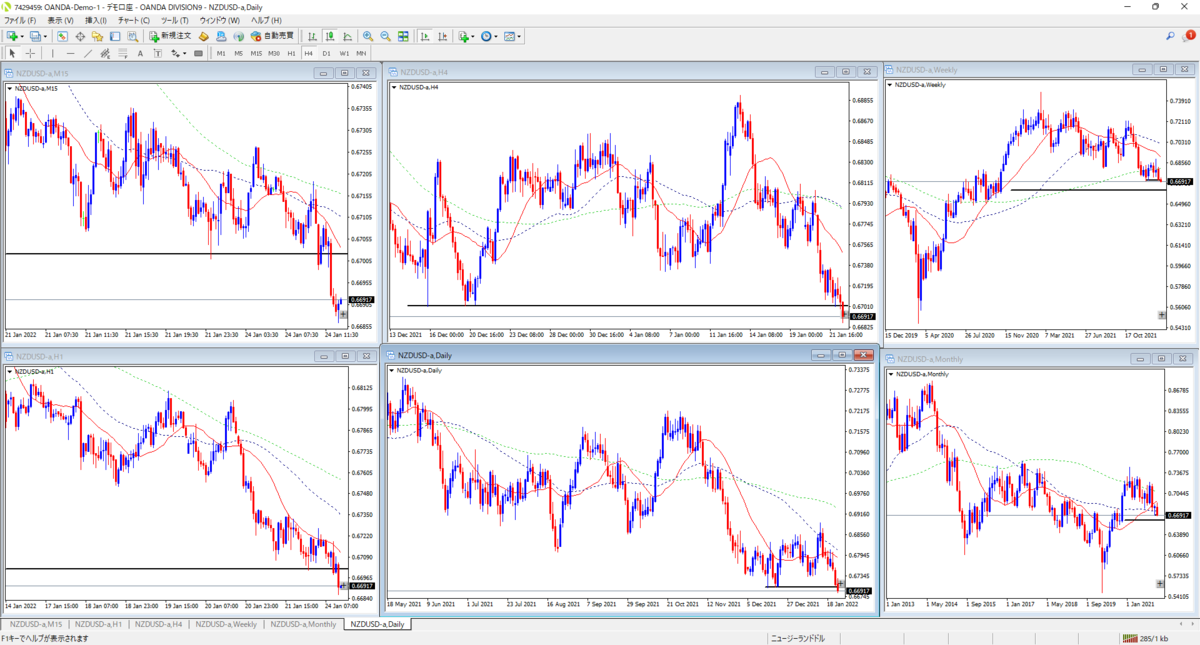Switch chart to bar chart style
The width and height of the screenshot is (1200, 645).
[311, 36]
